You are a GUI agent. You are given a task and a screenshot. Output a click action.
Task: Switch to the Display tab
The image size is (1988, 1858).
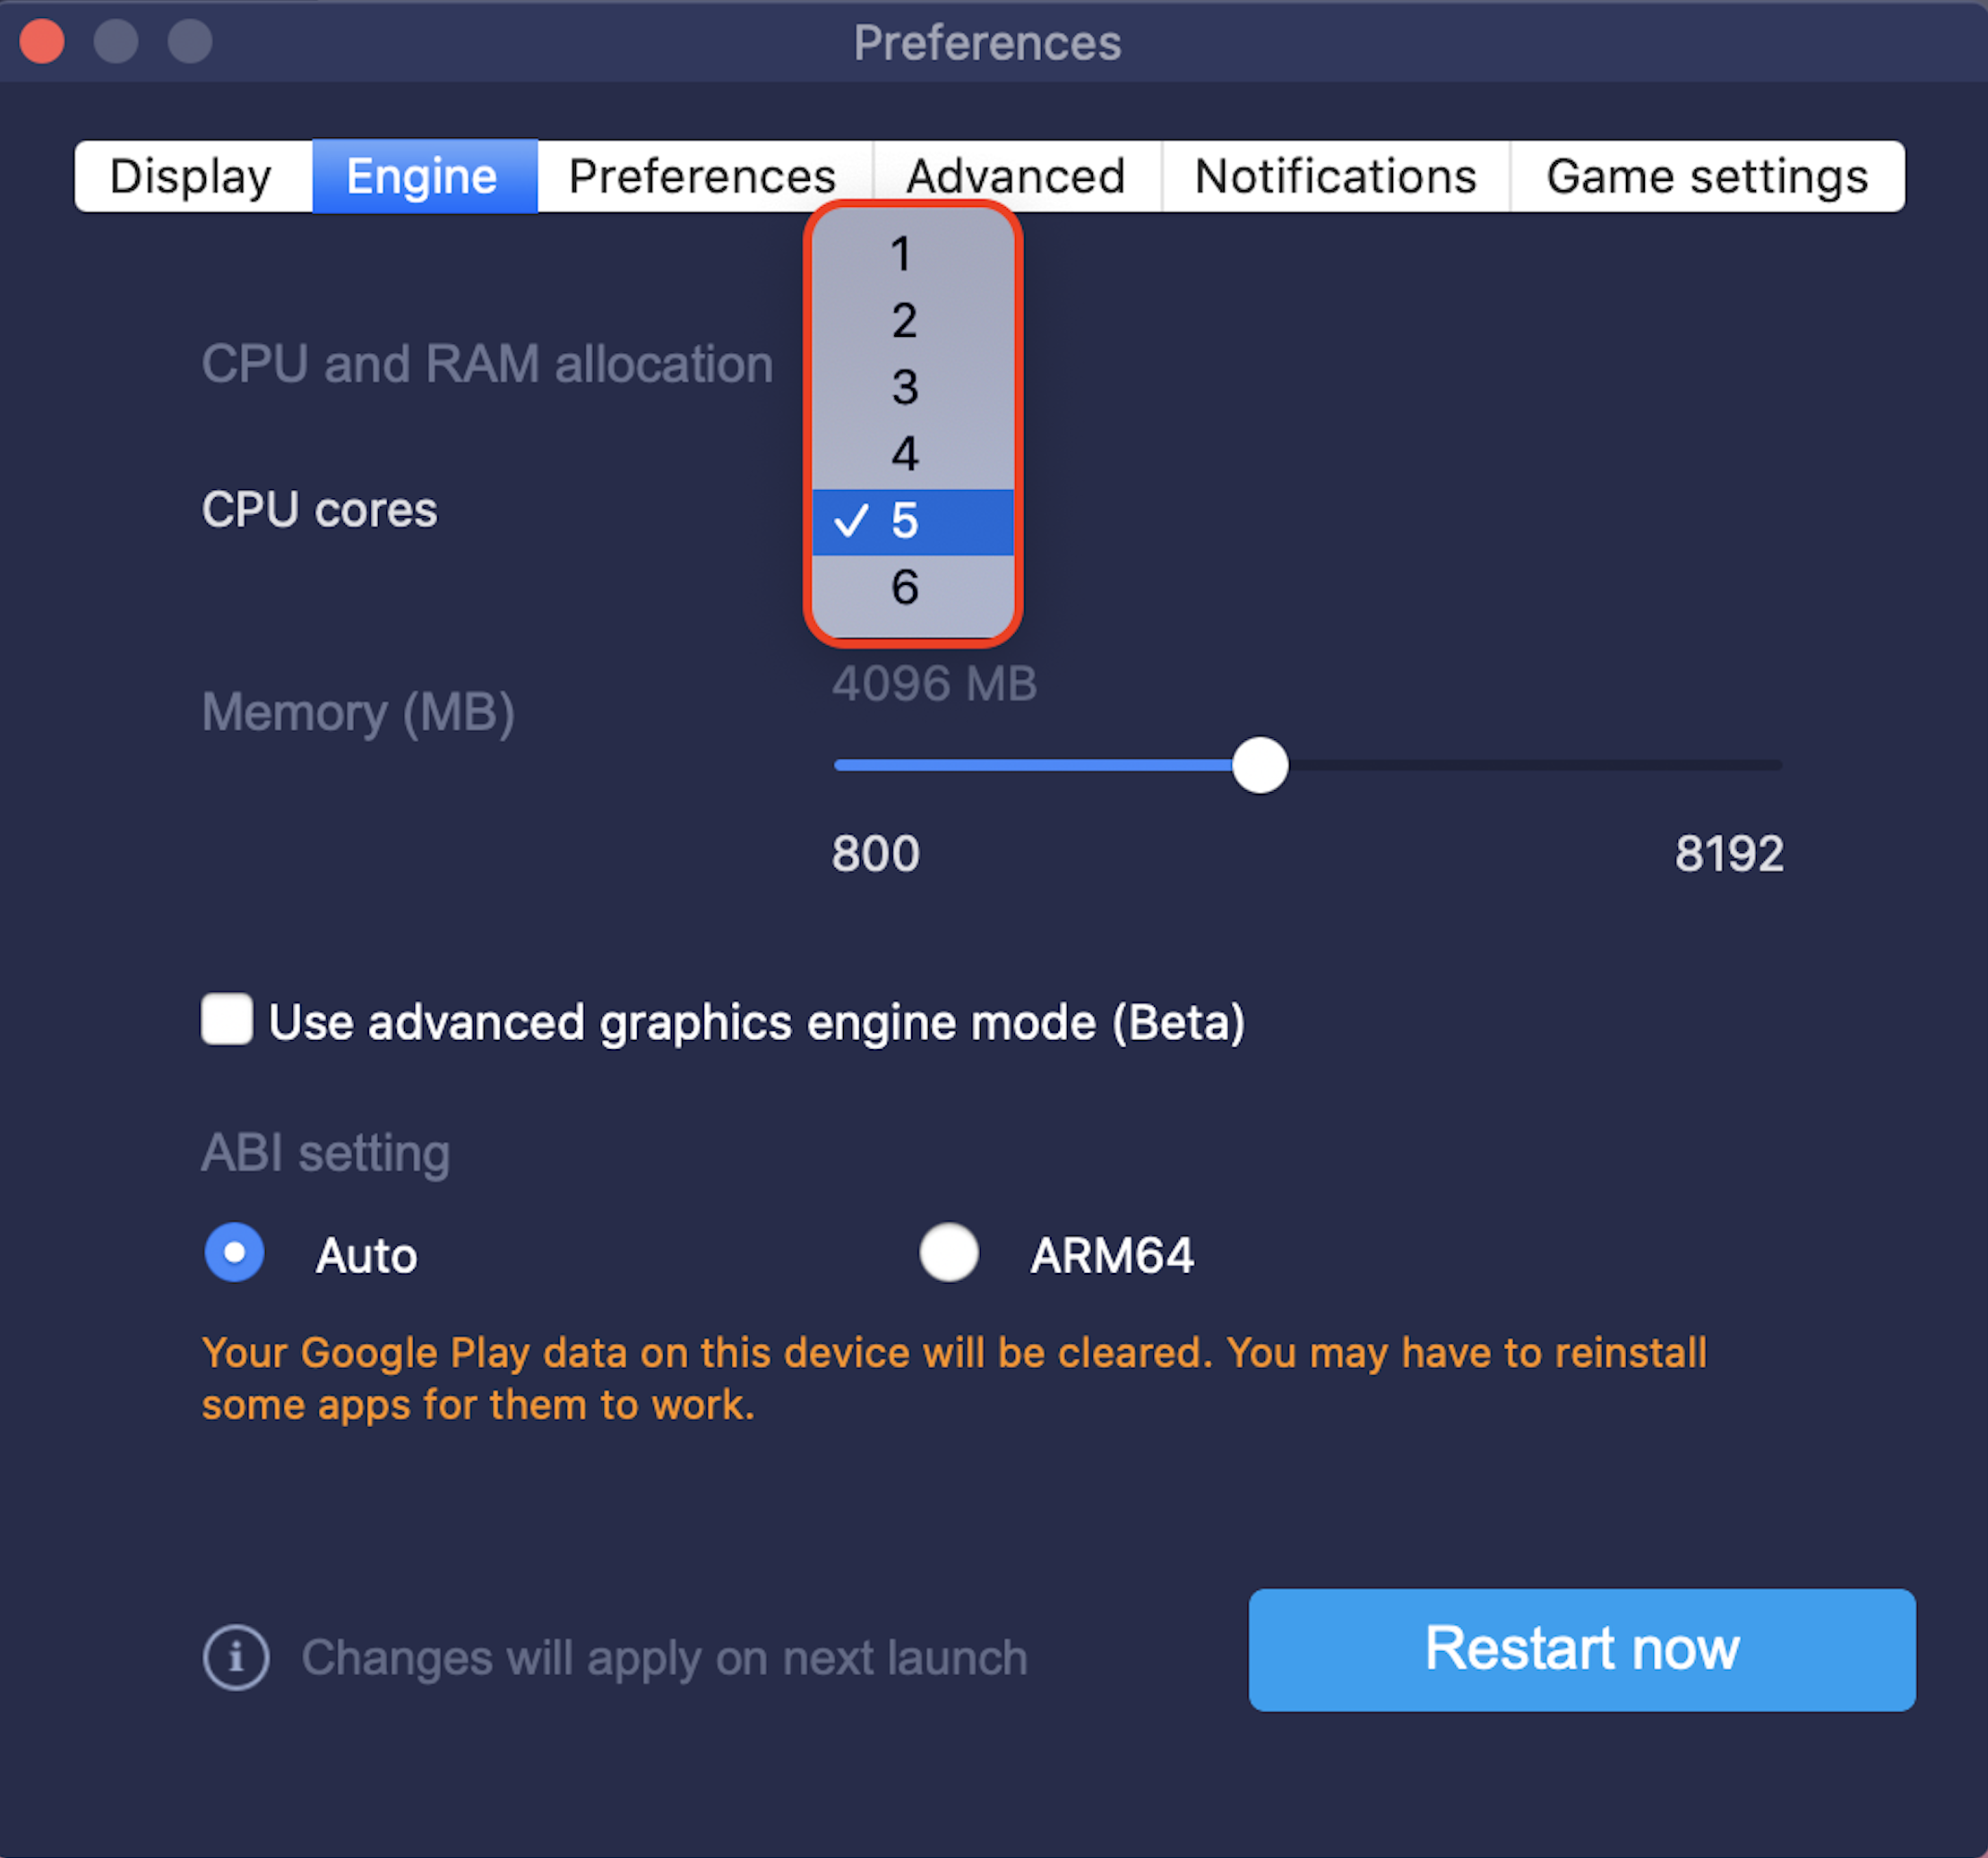tap(193, 176)
